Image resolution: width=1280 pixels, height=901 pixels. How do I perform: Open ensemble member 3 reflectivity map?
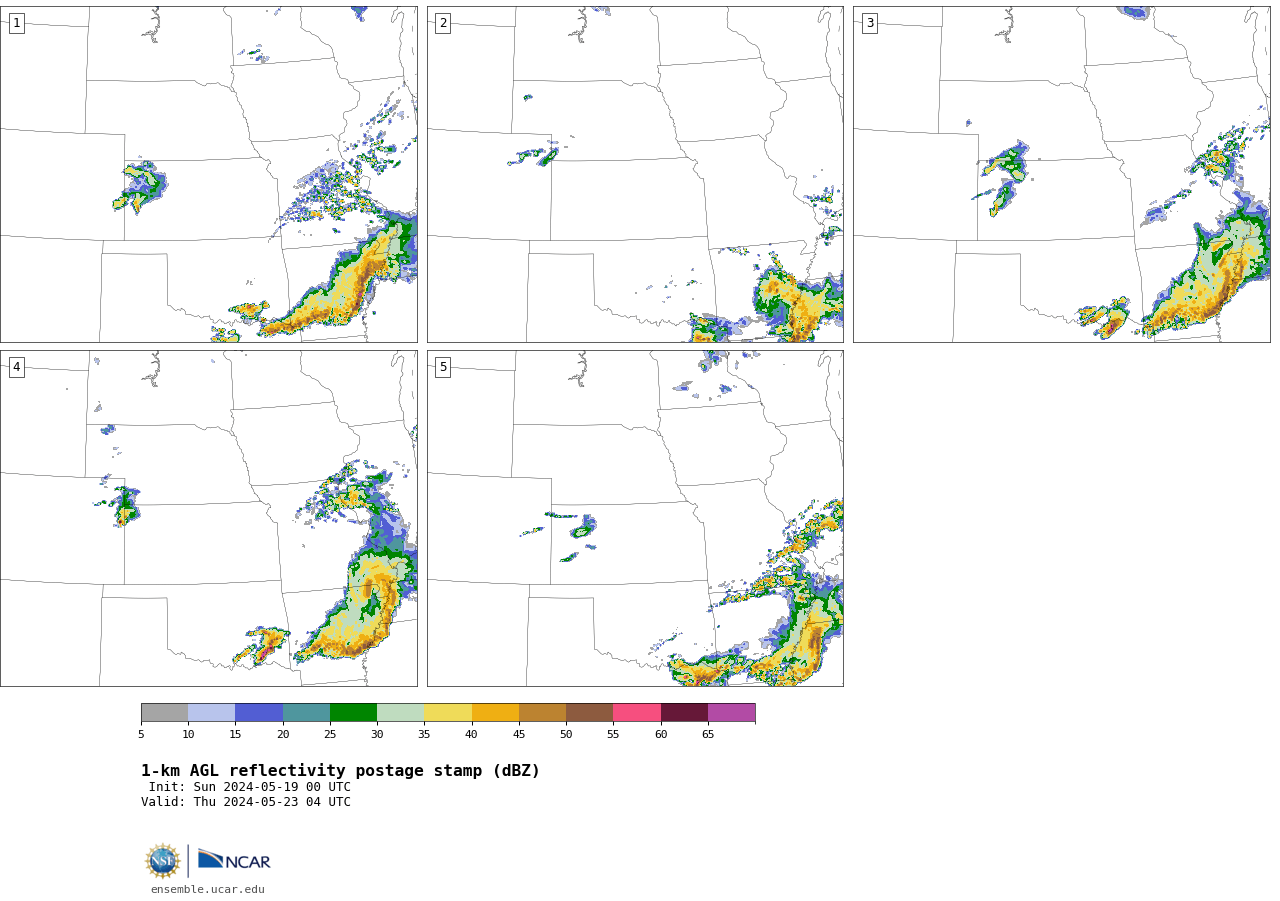click(1061, 174)
